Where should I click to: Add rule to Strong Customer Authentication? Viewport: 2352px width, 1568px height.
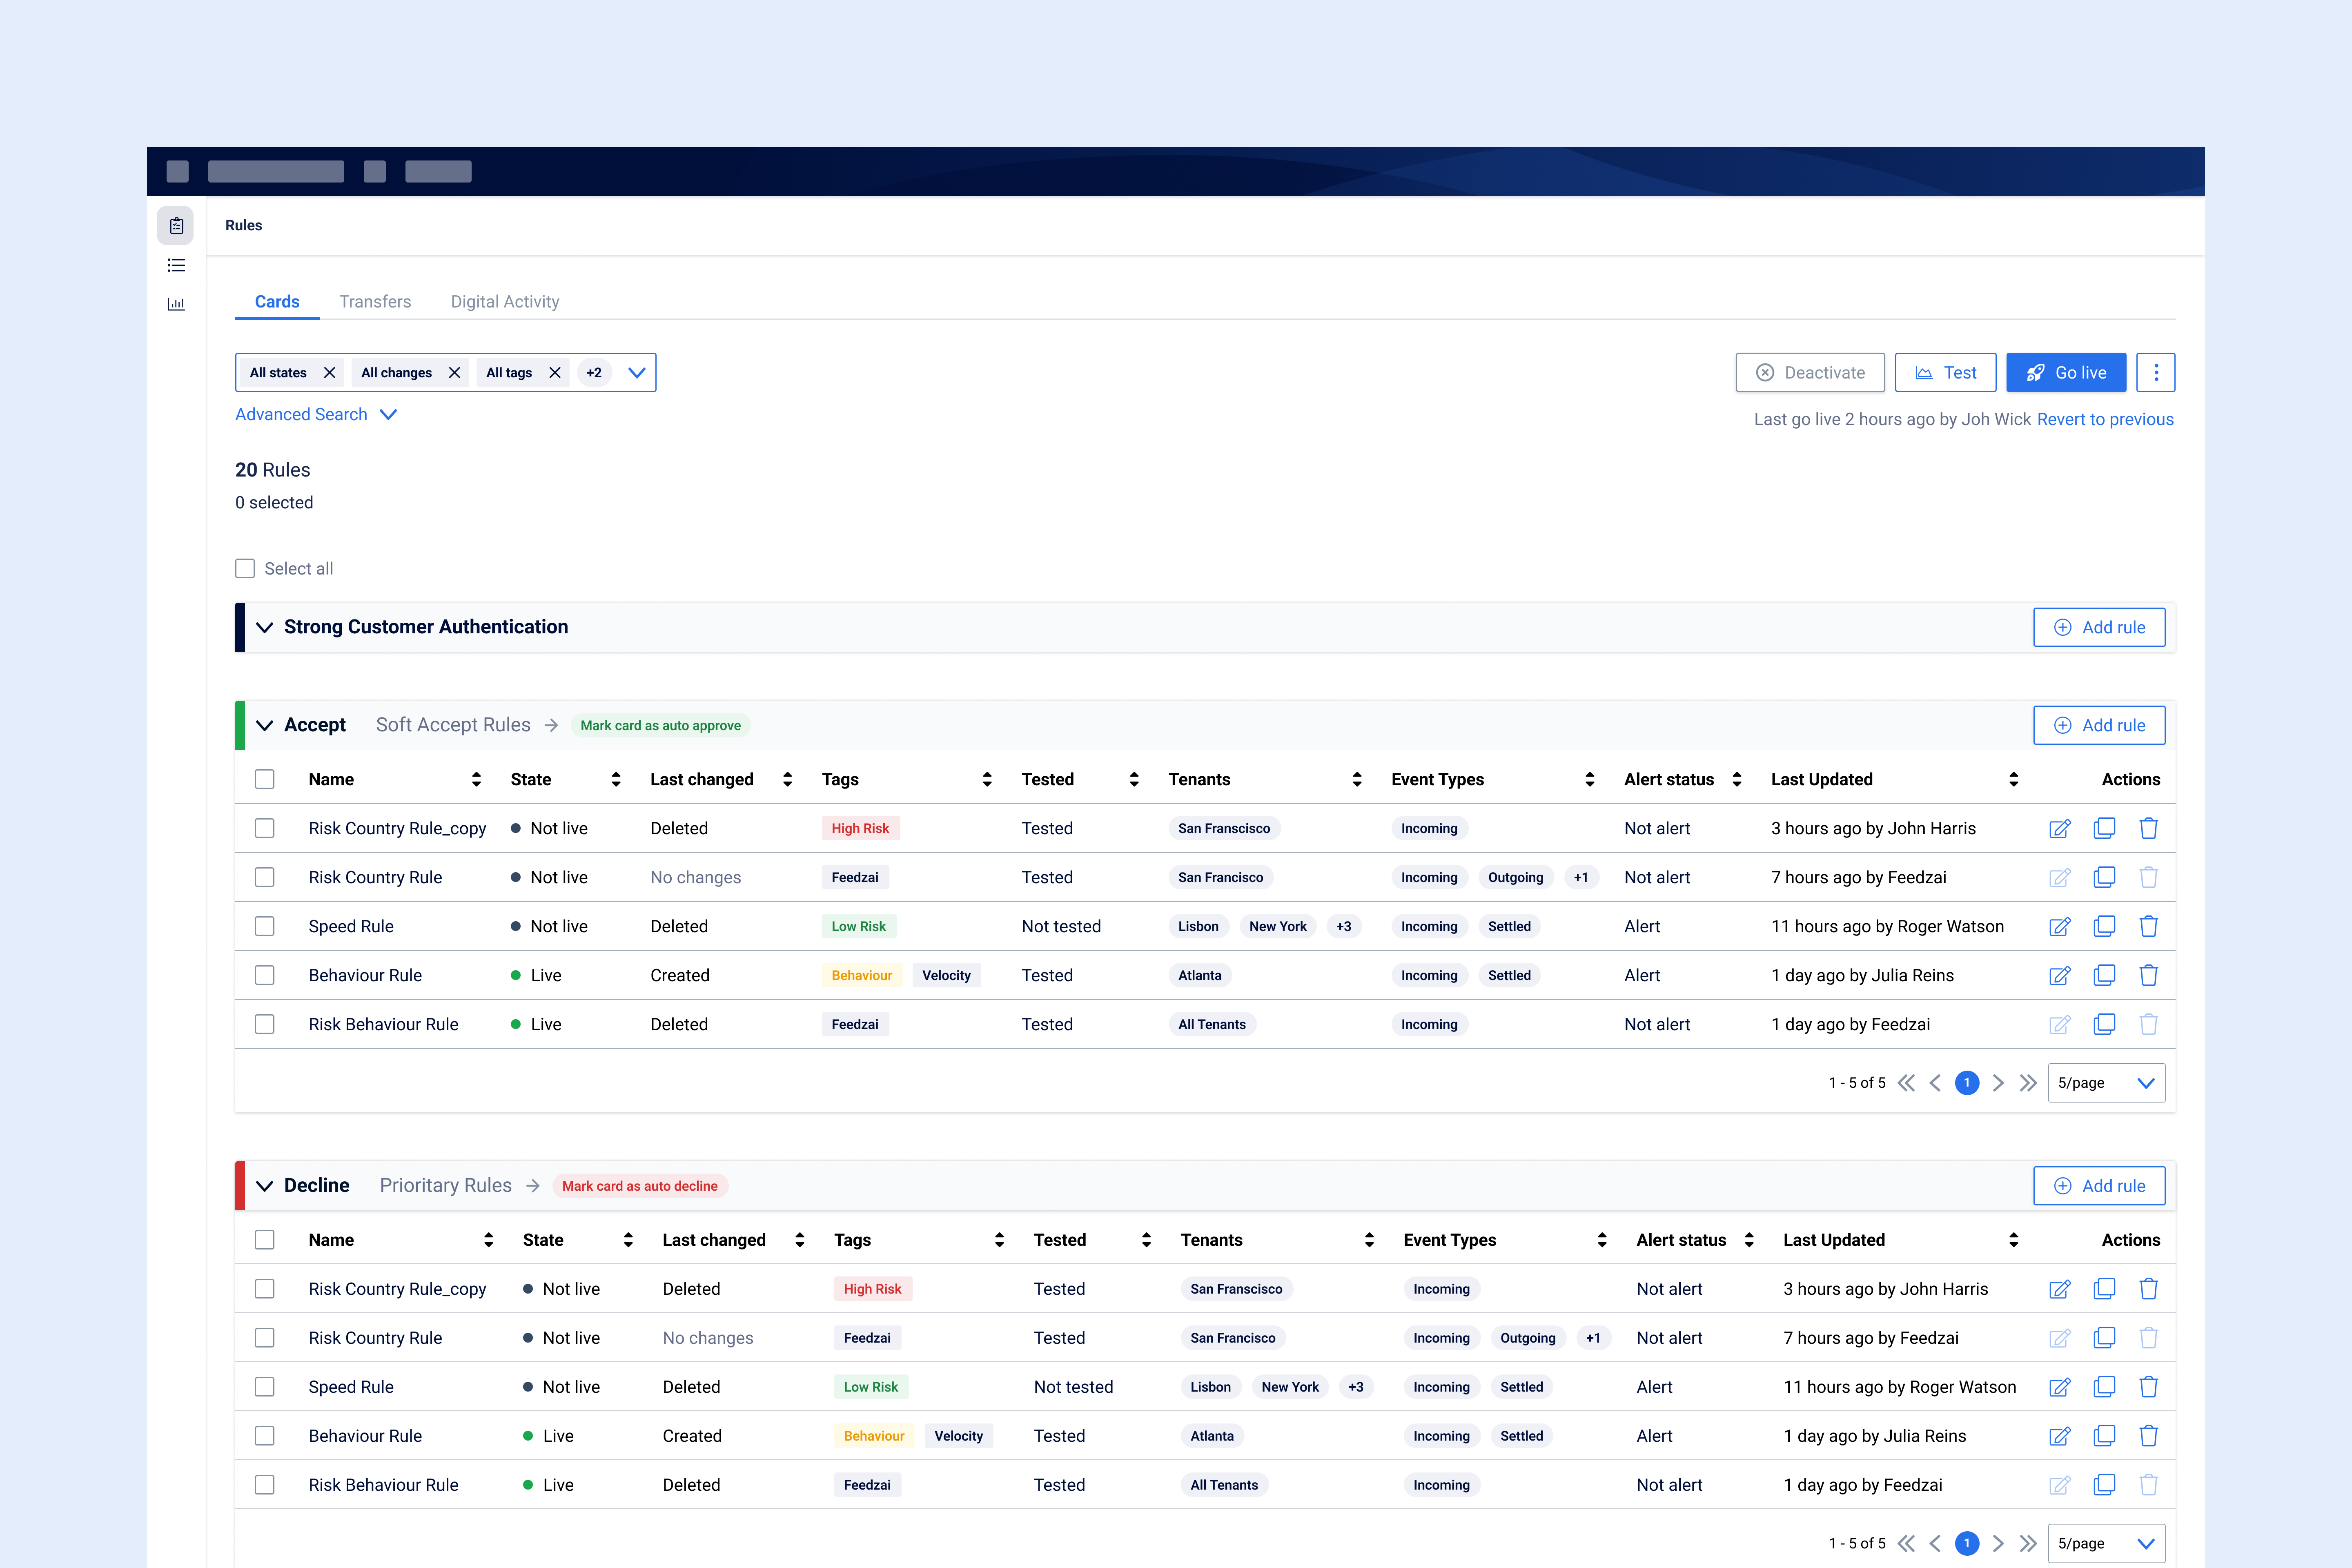pyautogui.click(x=2099, y=627)
